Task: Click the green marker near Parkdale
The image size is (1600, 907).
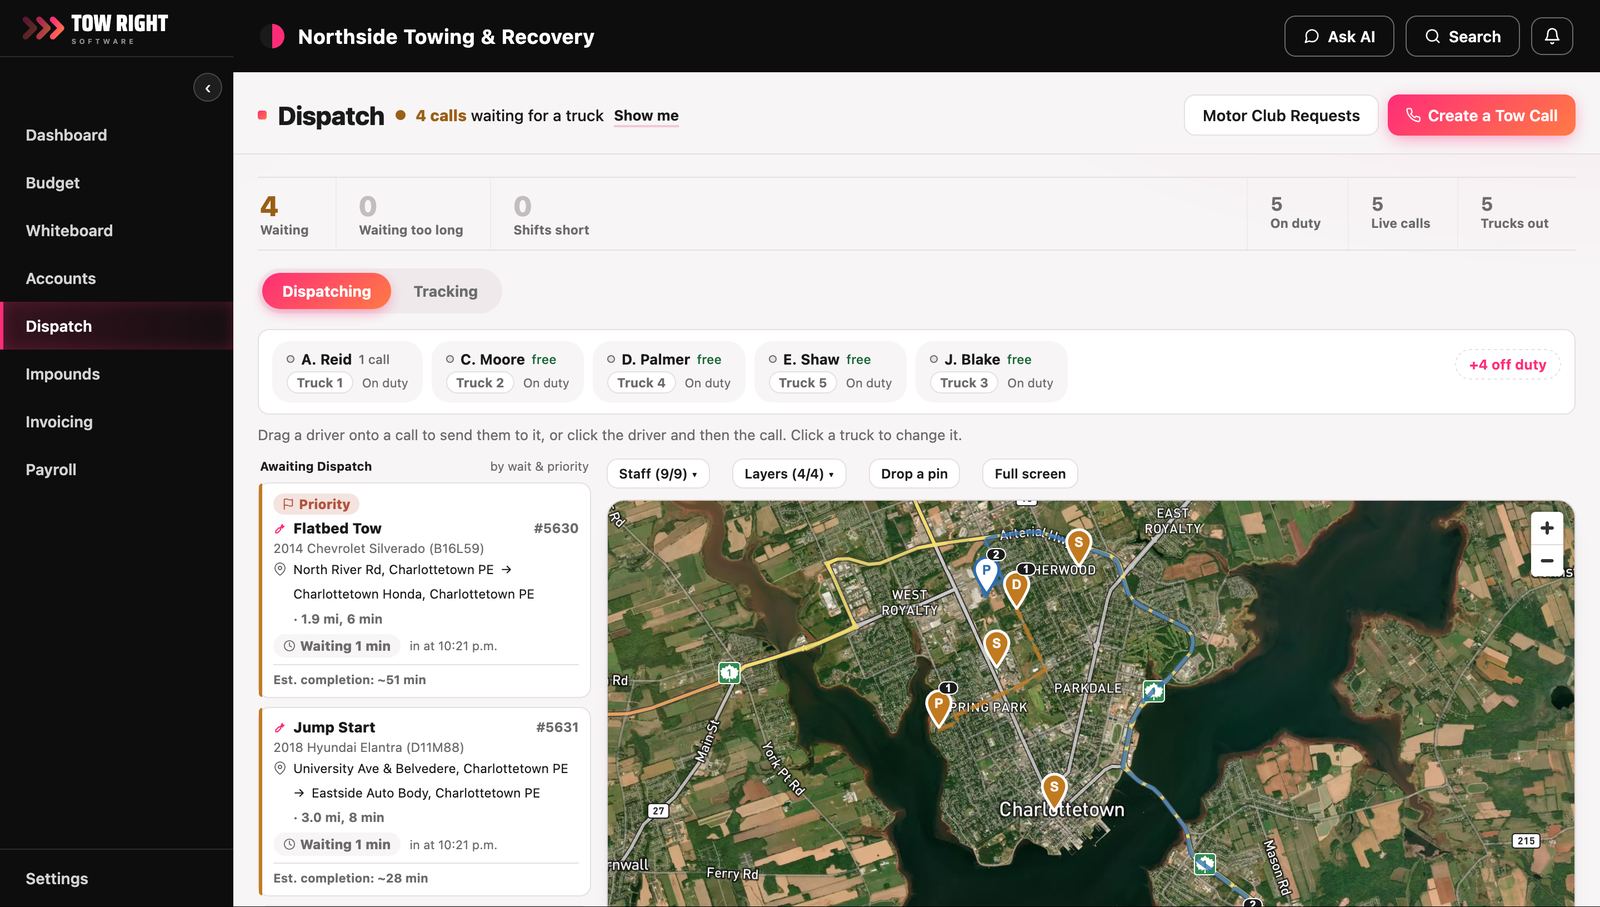Action: [1154, 690]
